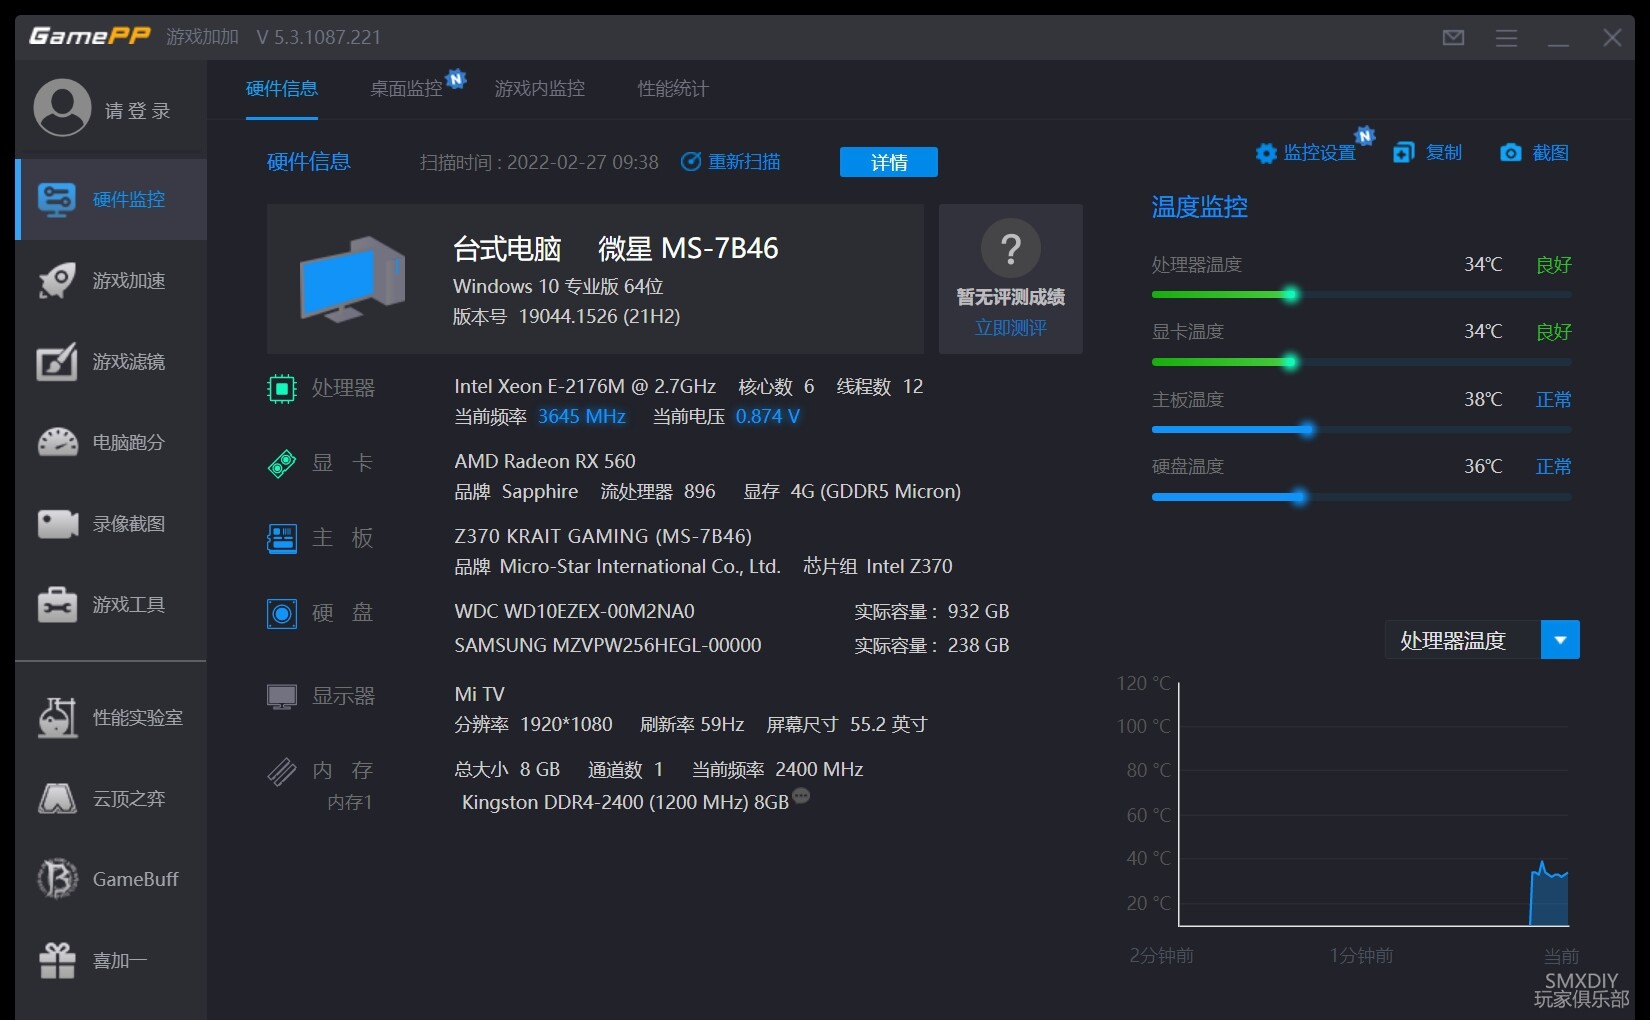Open the 电脑跑分 gauge icon
The image size is (1650, 1020).
57,442
